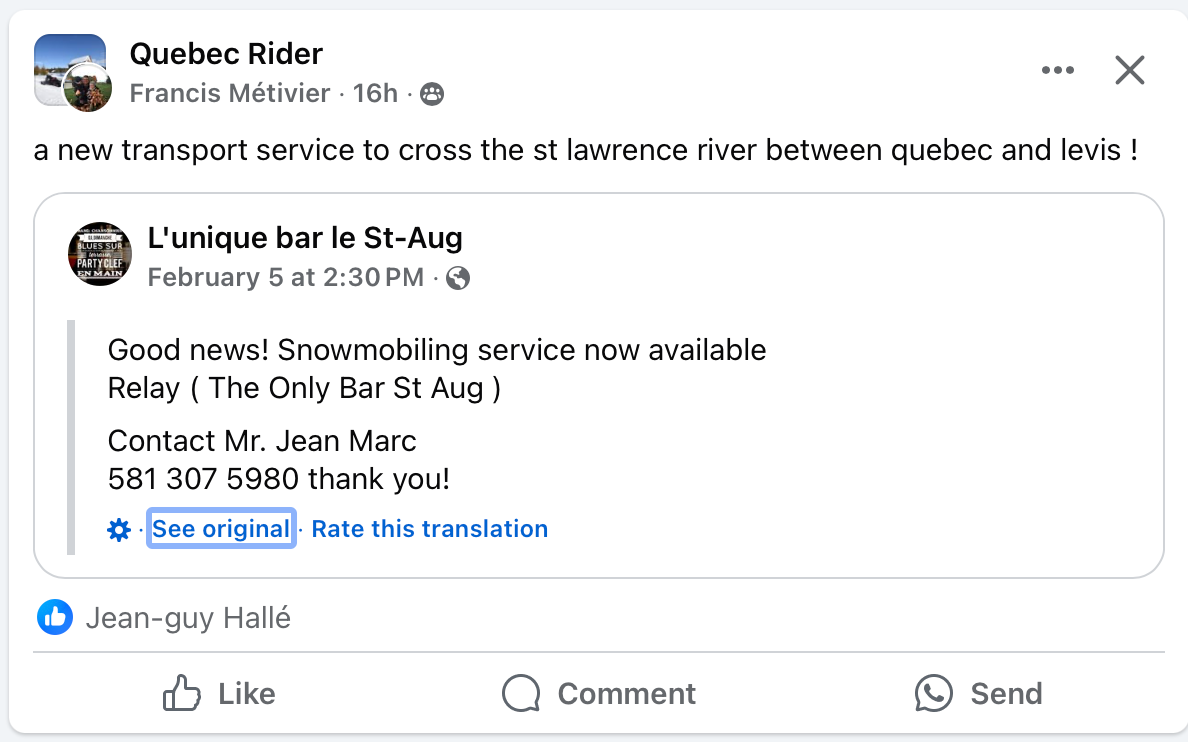Click See original translation link
1188x742 pixels.
[220, 528]
